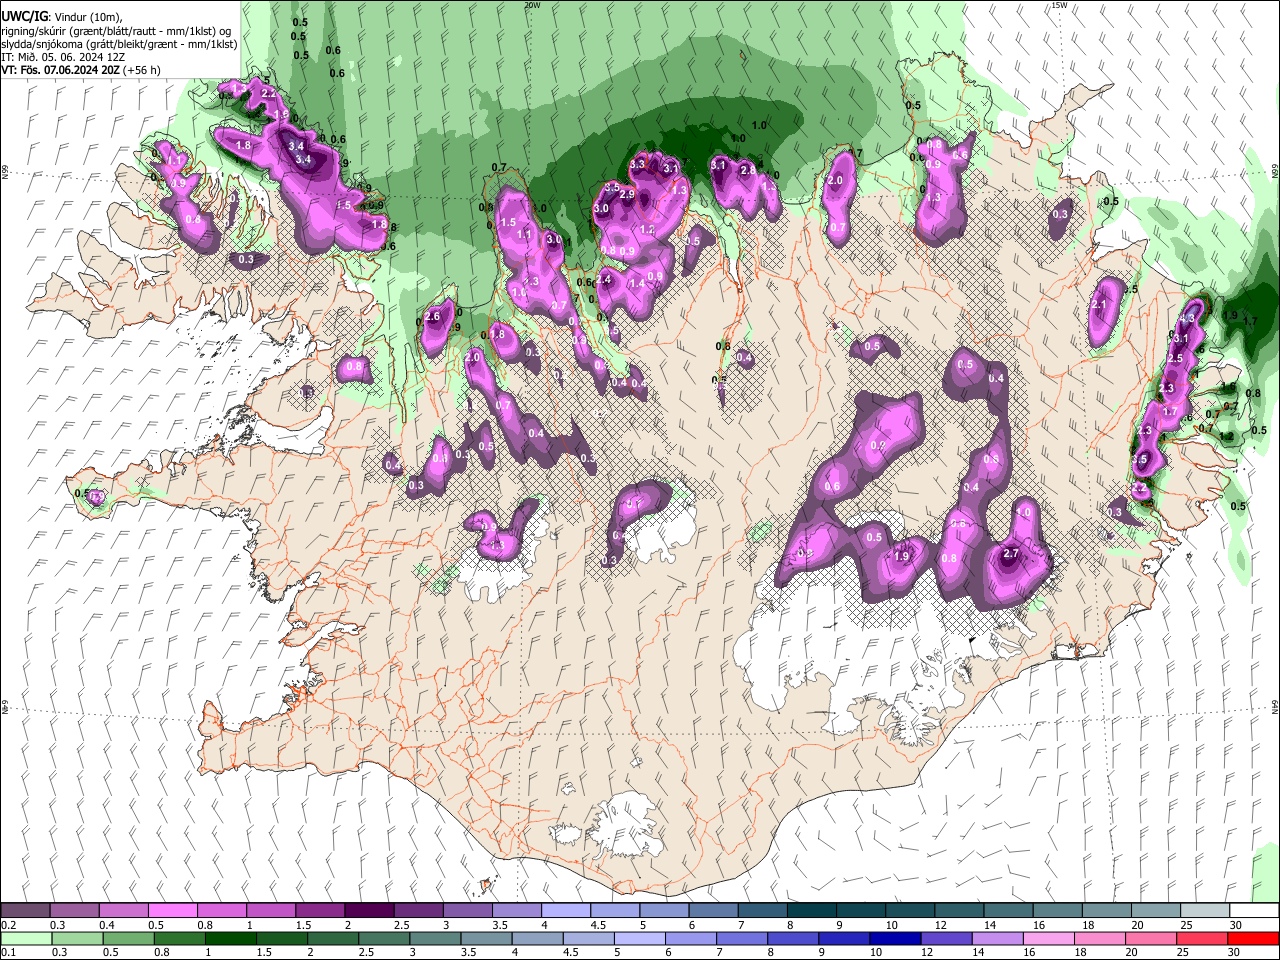1280x960 pixels.
Task: Click the '0.1' label in the bottom legend row
Action: click(x=9, y=952)
